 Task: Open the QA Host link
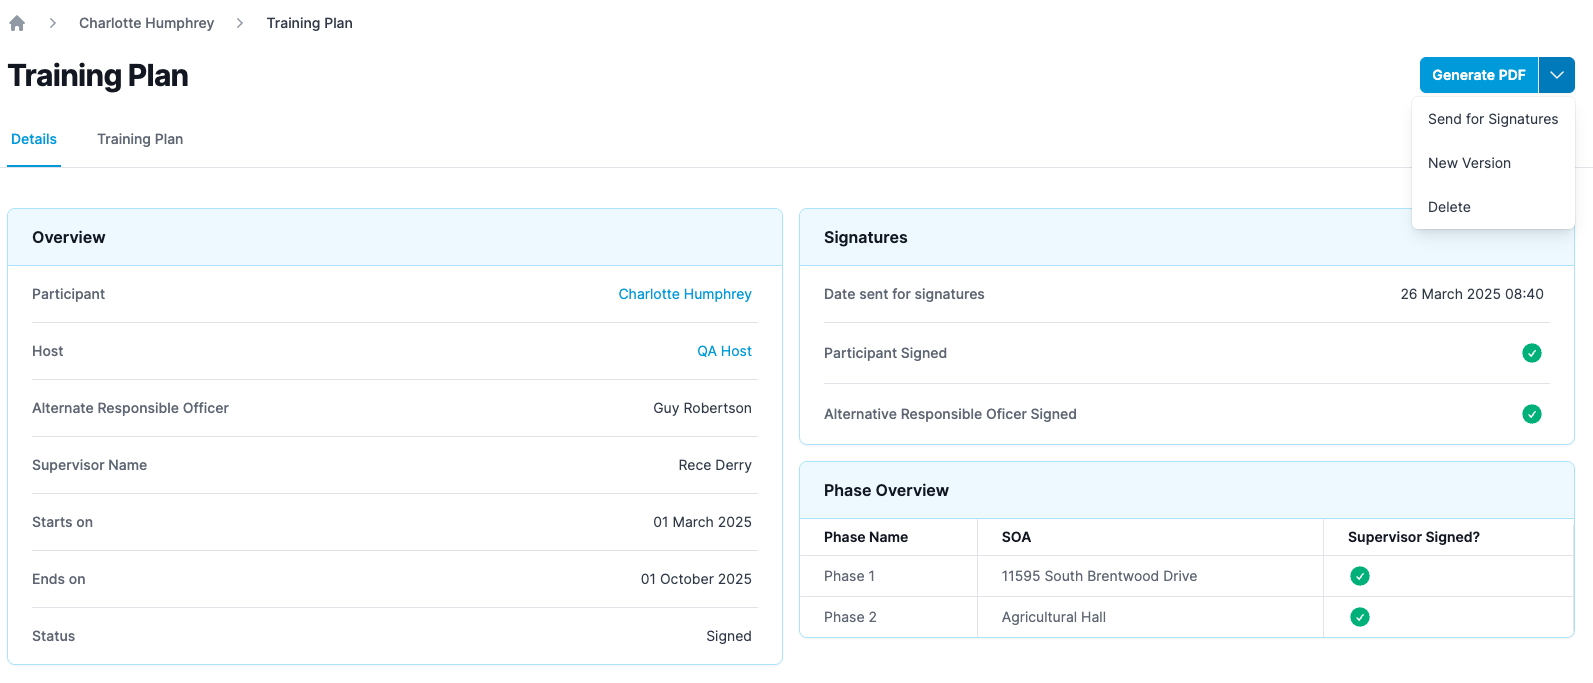point(724,351)
